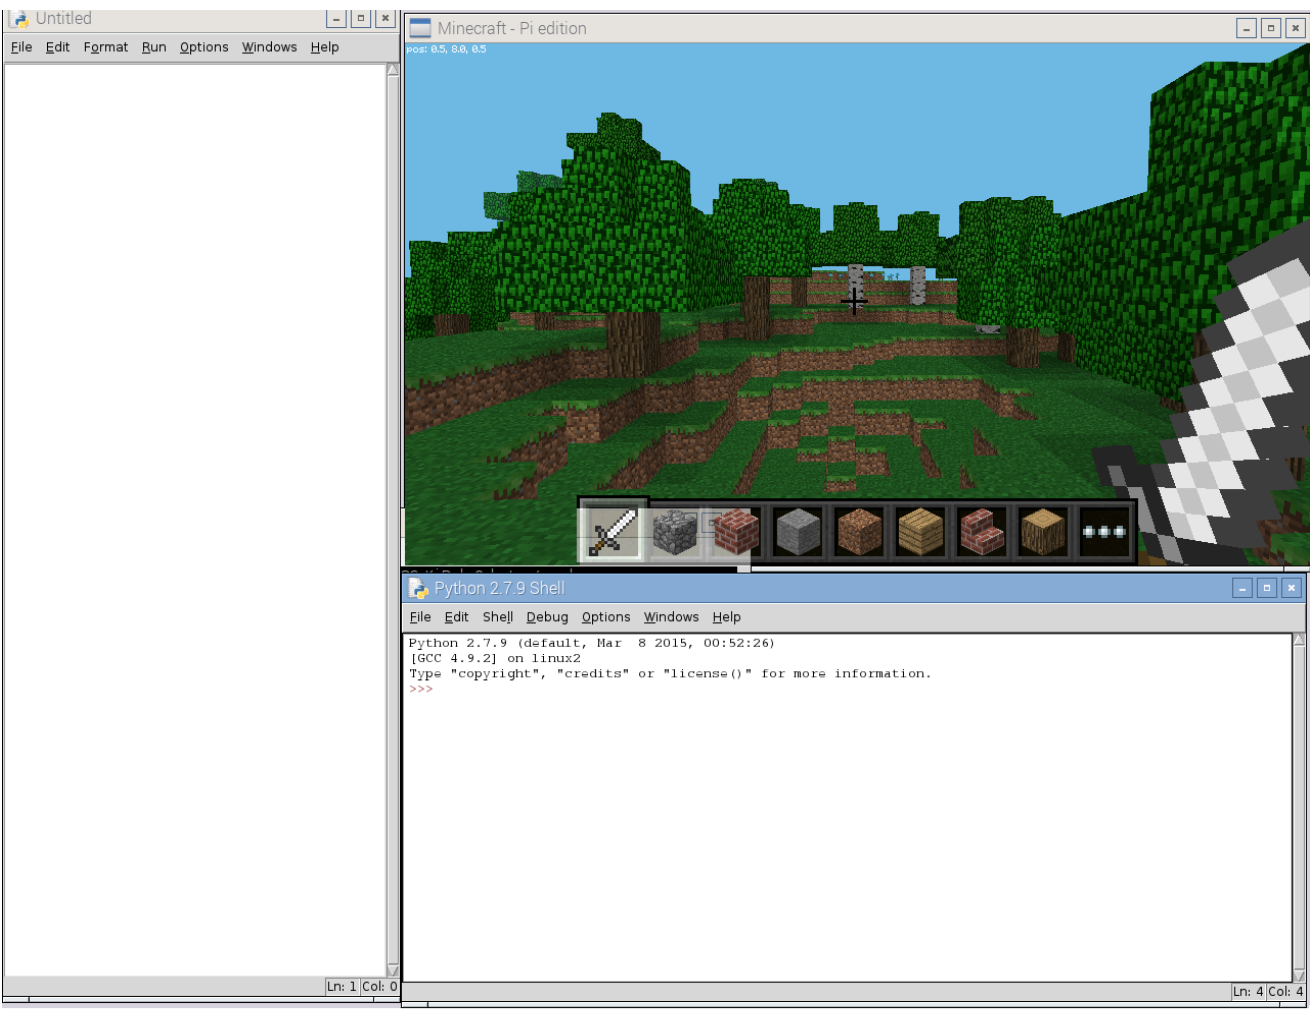Select the wood log block in hotbar
1310x1012 pixels.
pyautogui.click(x=1043, y=532)
